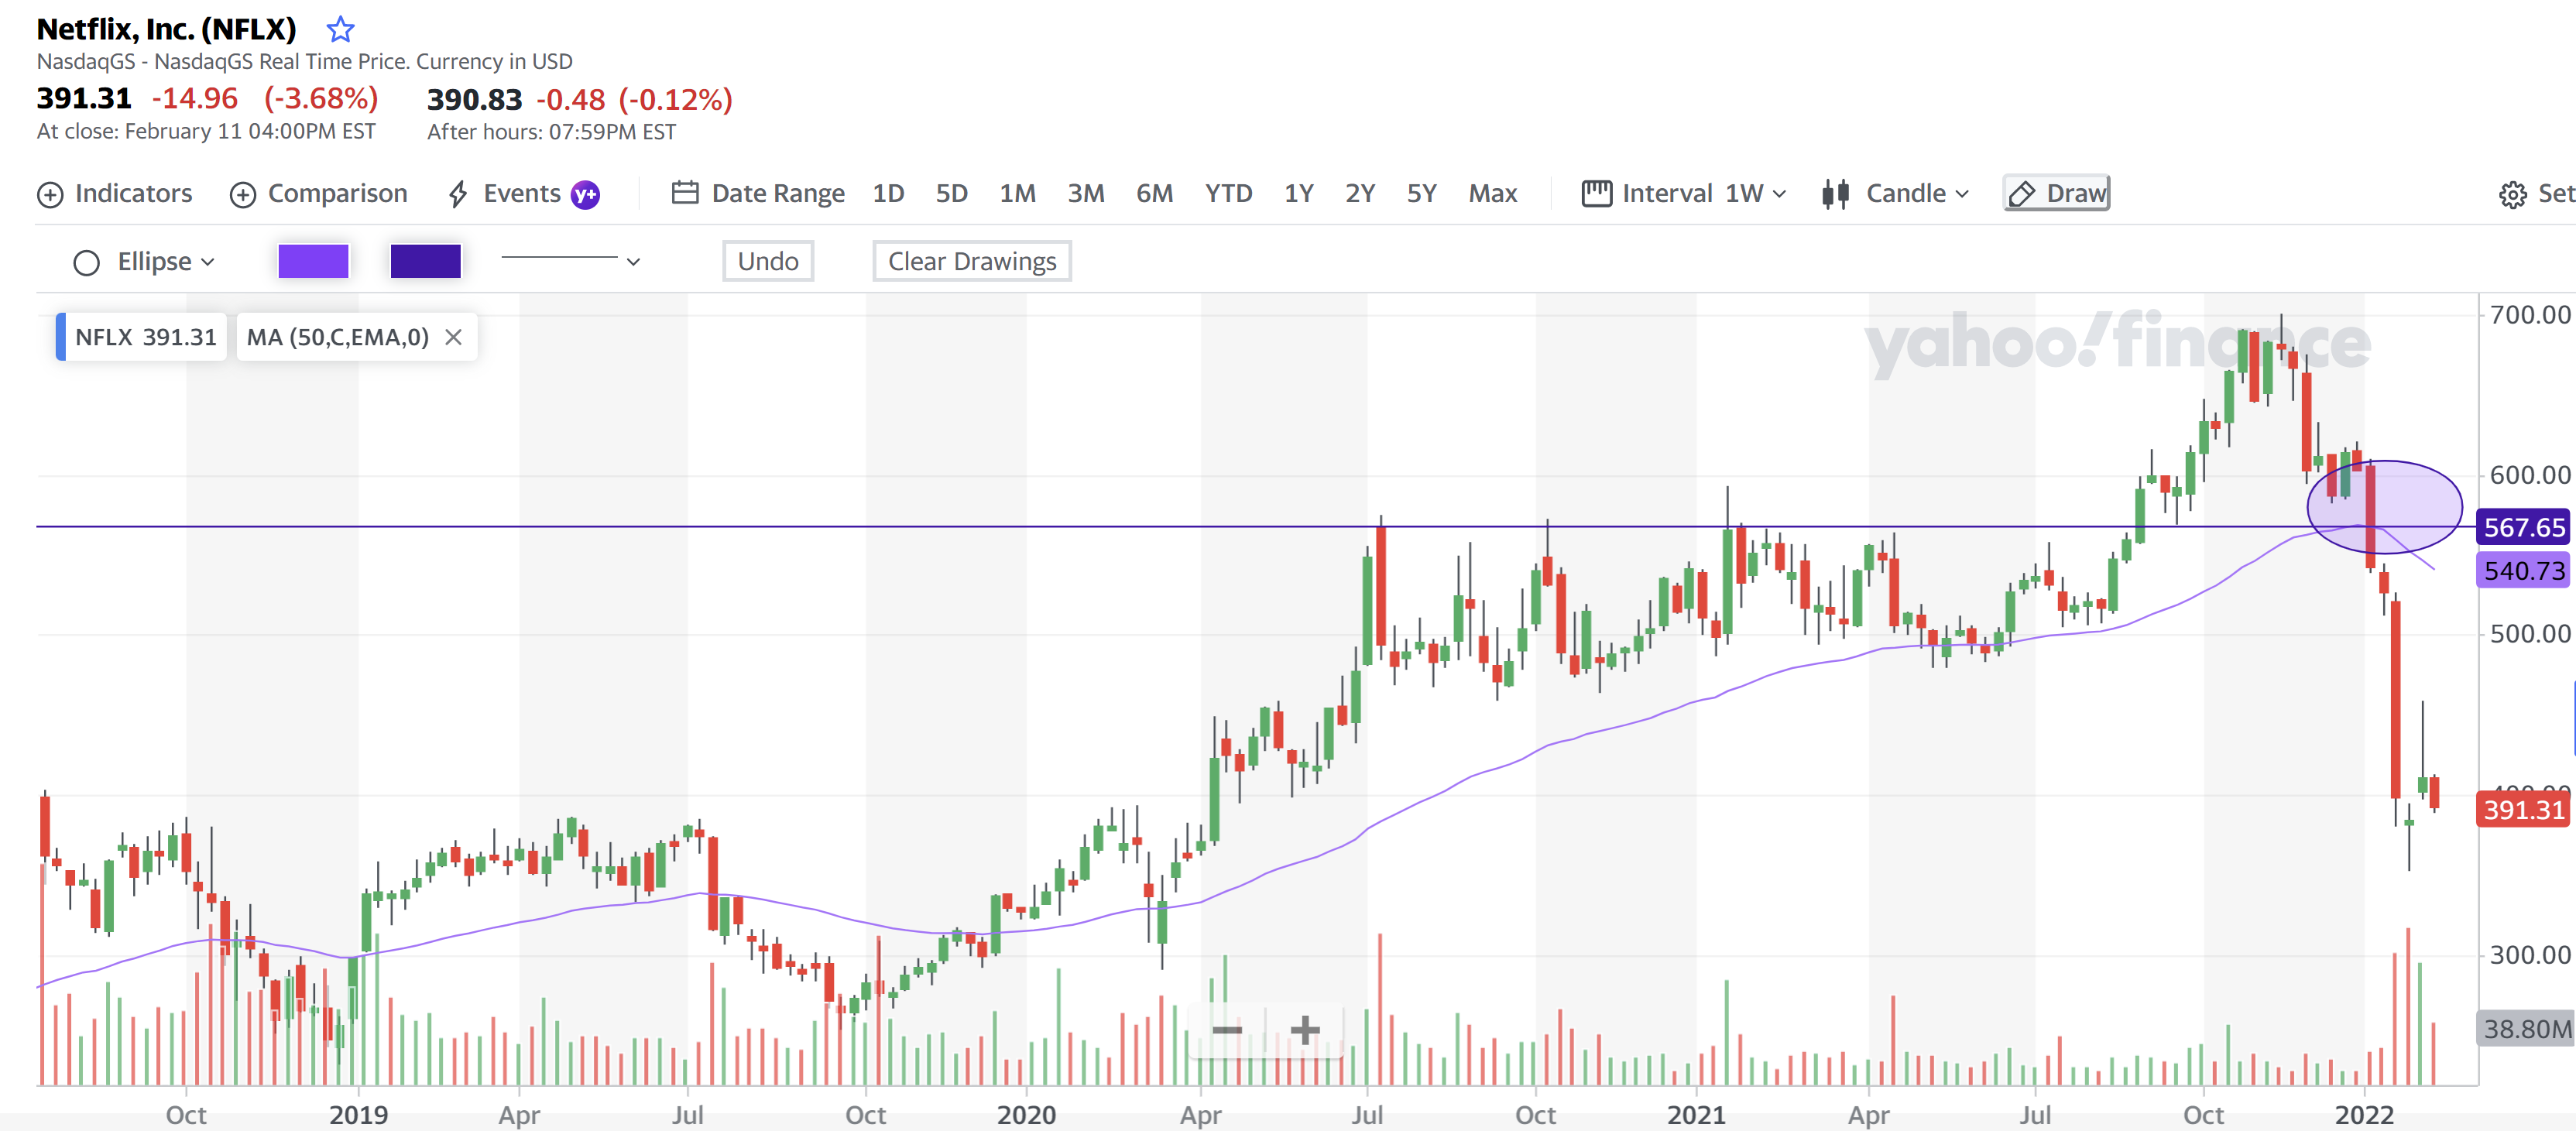Image resolution: width=2576 pixels, height=1131 pixels.
Task: Click the after hours price 390.83
Action: pyautogui.click(x=474, y=99)
